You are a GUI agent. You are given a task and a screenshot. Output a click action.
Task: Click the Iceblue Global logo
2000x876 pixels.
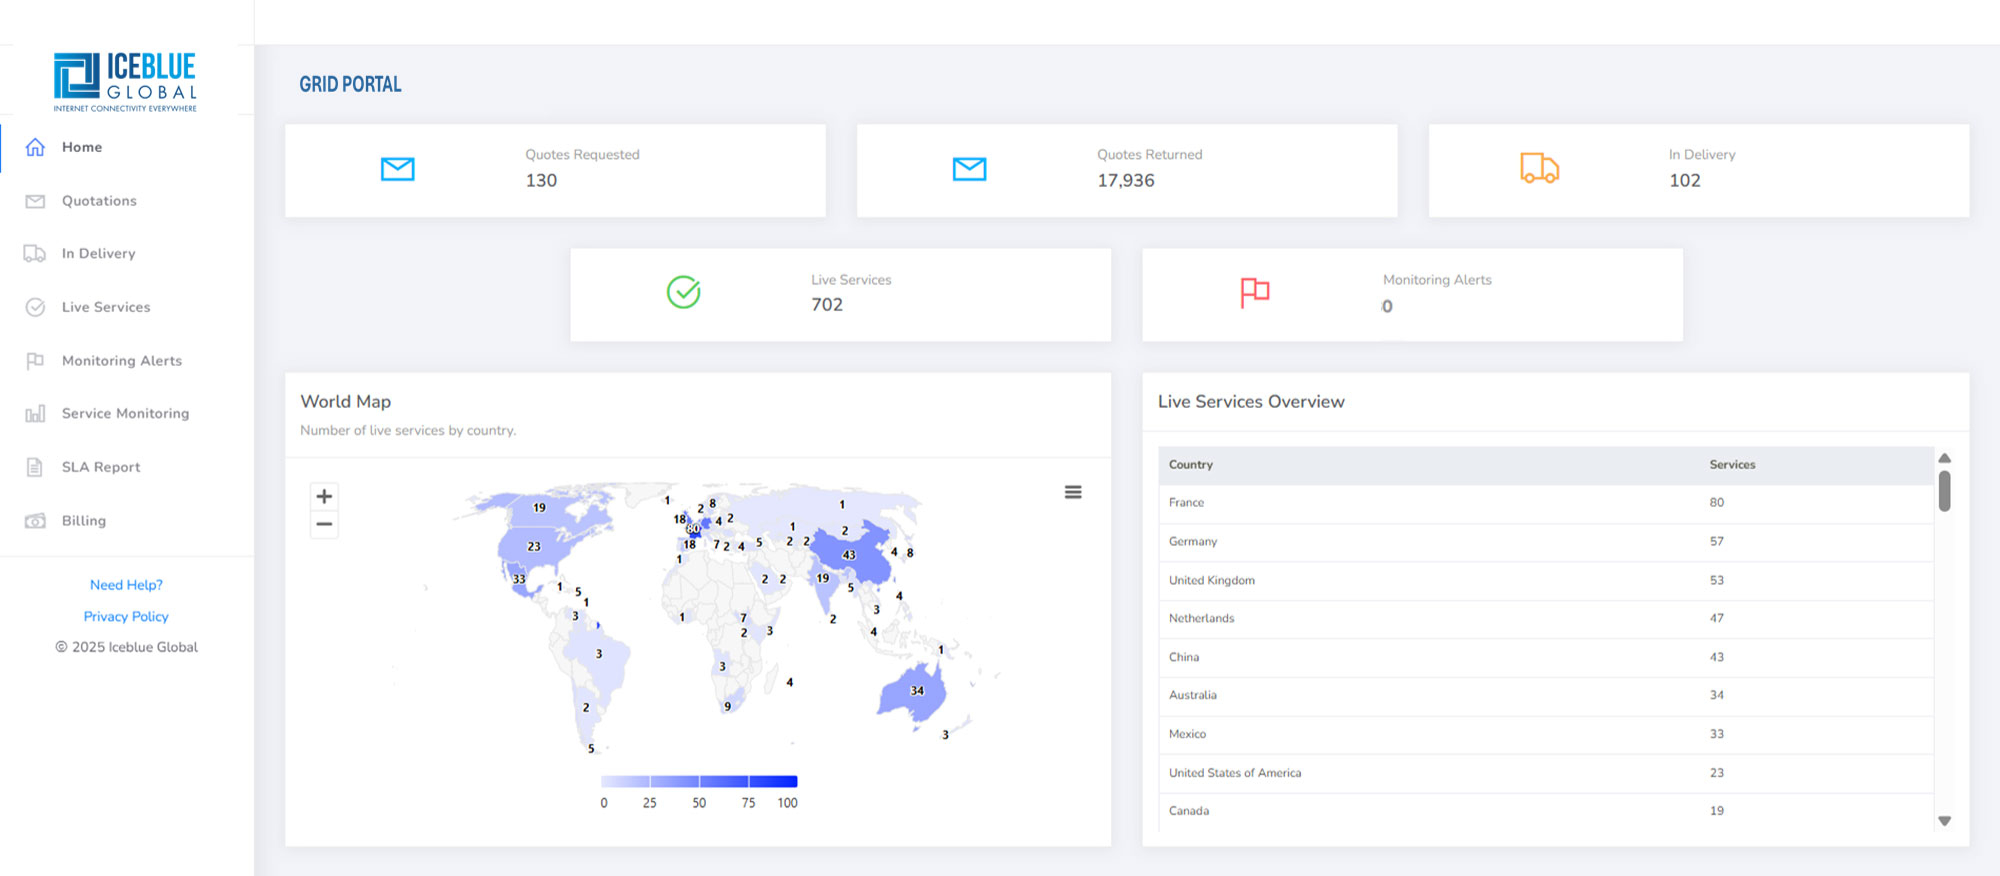point(125,82)
